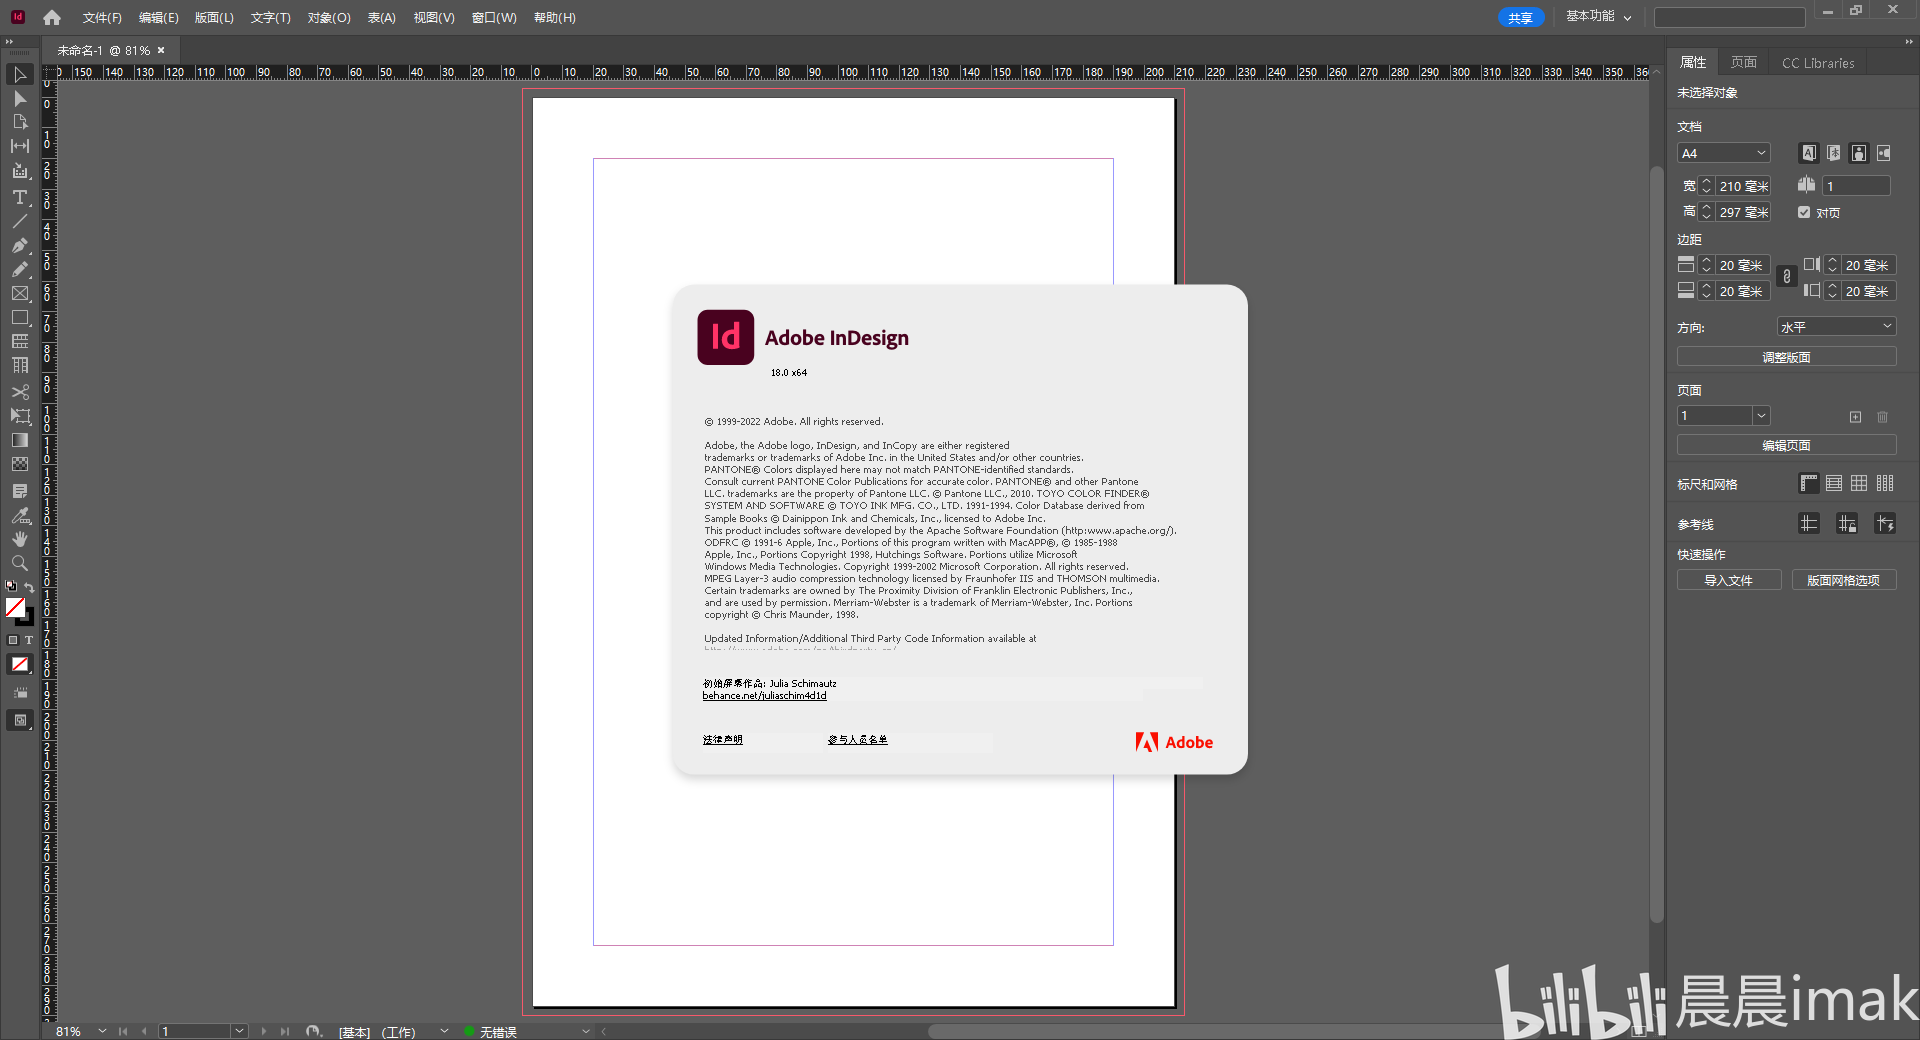Open the zoom level 81% dropdown
The height and width of the screenshot is (1040, 1920).
coord(102,1031)
